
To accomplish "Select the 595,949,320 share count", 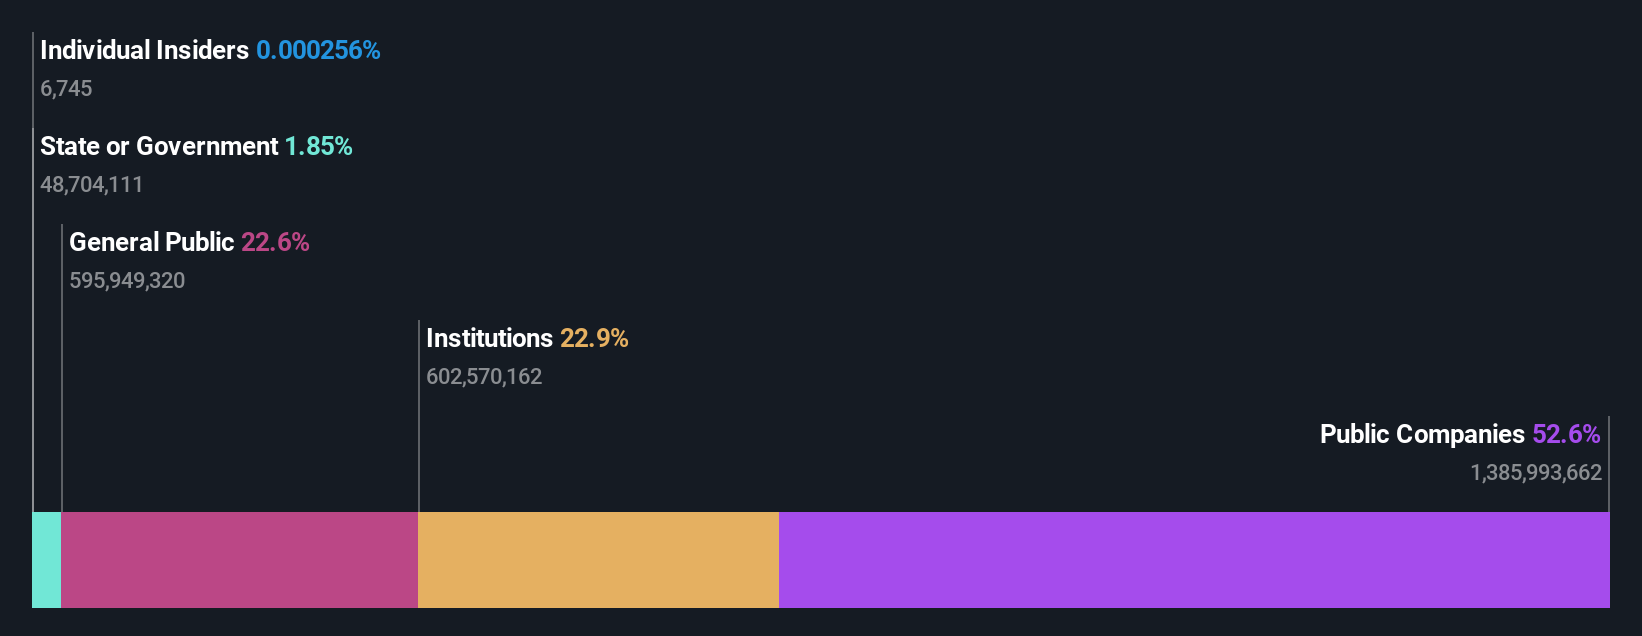I will (127, 280).
